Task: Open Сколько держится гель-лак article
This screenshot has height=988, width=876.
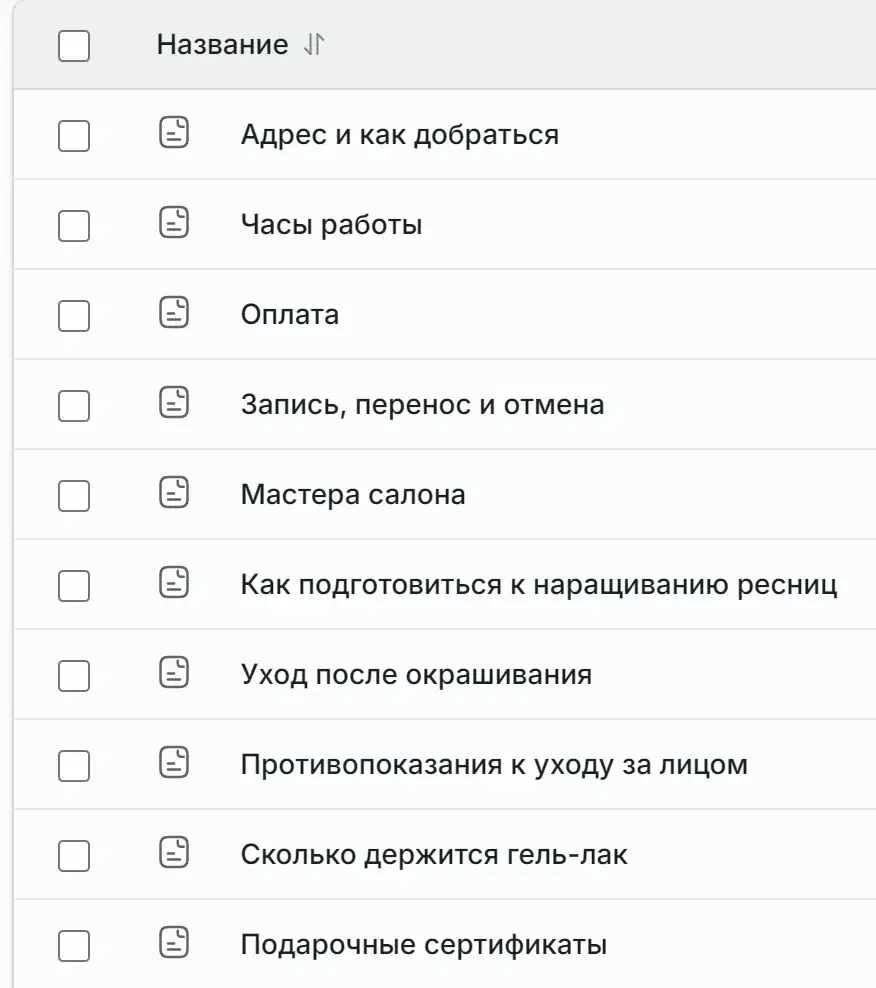Action: [434, 855]
